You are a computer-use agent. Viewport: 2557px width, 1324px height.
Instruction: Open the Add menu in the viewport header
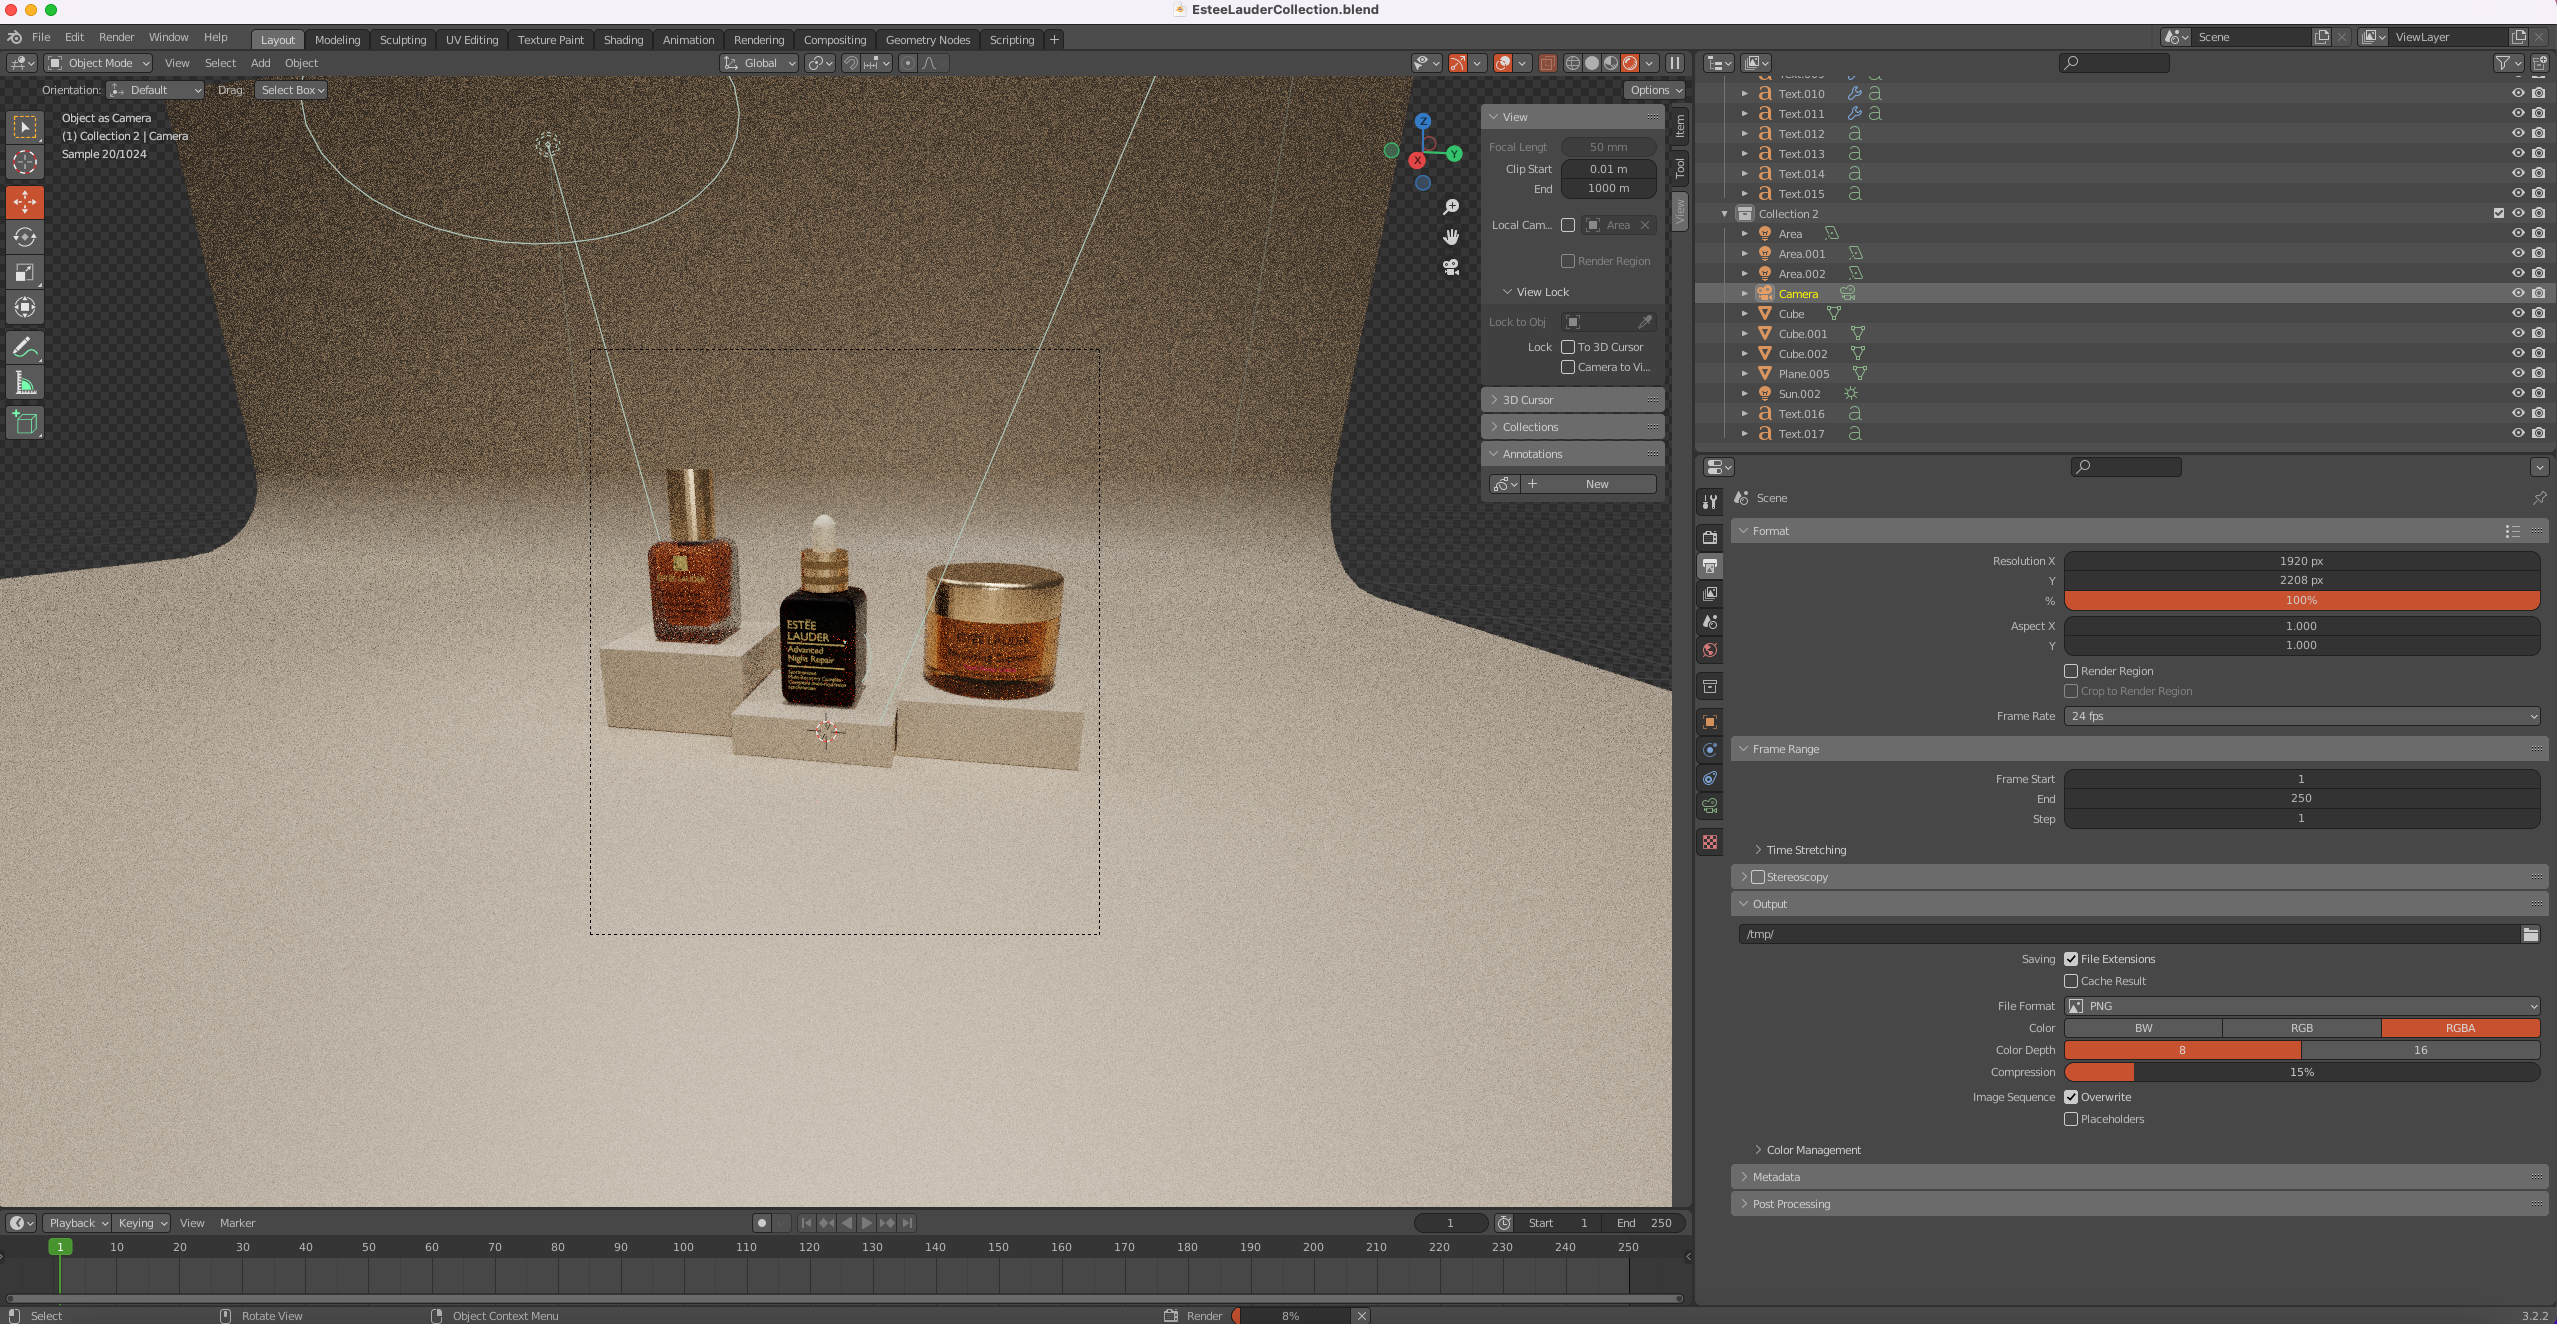(x=260, y=63)
